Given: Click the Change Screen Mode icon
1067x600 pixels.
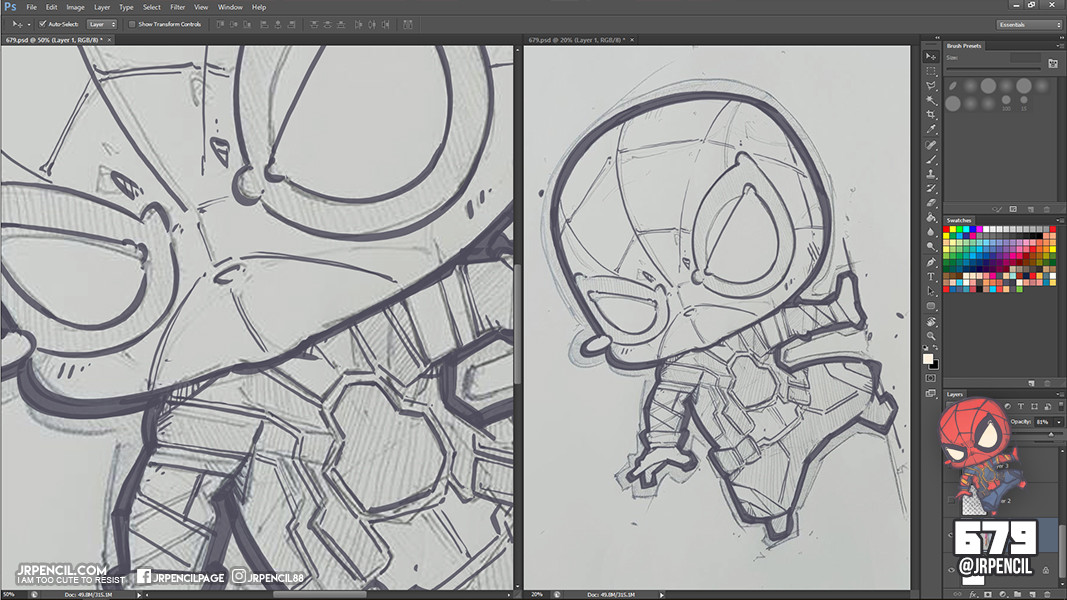Looking at the screenshot, I should point(931,393).
